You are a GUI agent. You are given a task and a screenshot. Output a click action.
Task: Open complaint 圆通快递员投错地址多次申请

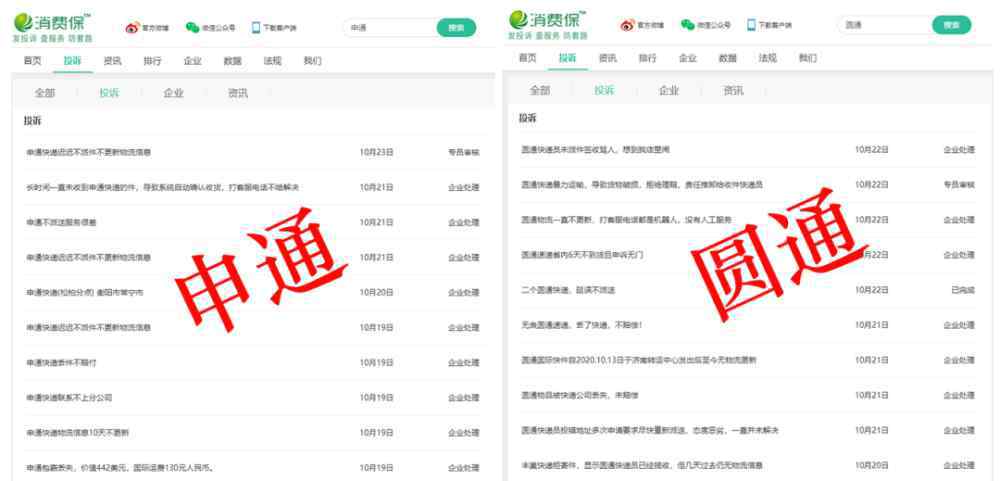(650, 431)
